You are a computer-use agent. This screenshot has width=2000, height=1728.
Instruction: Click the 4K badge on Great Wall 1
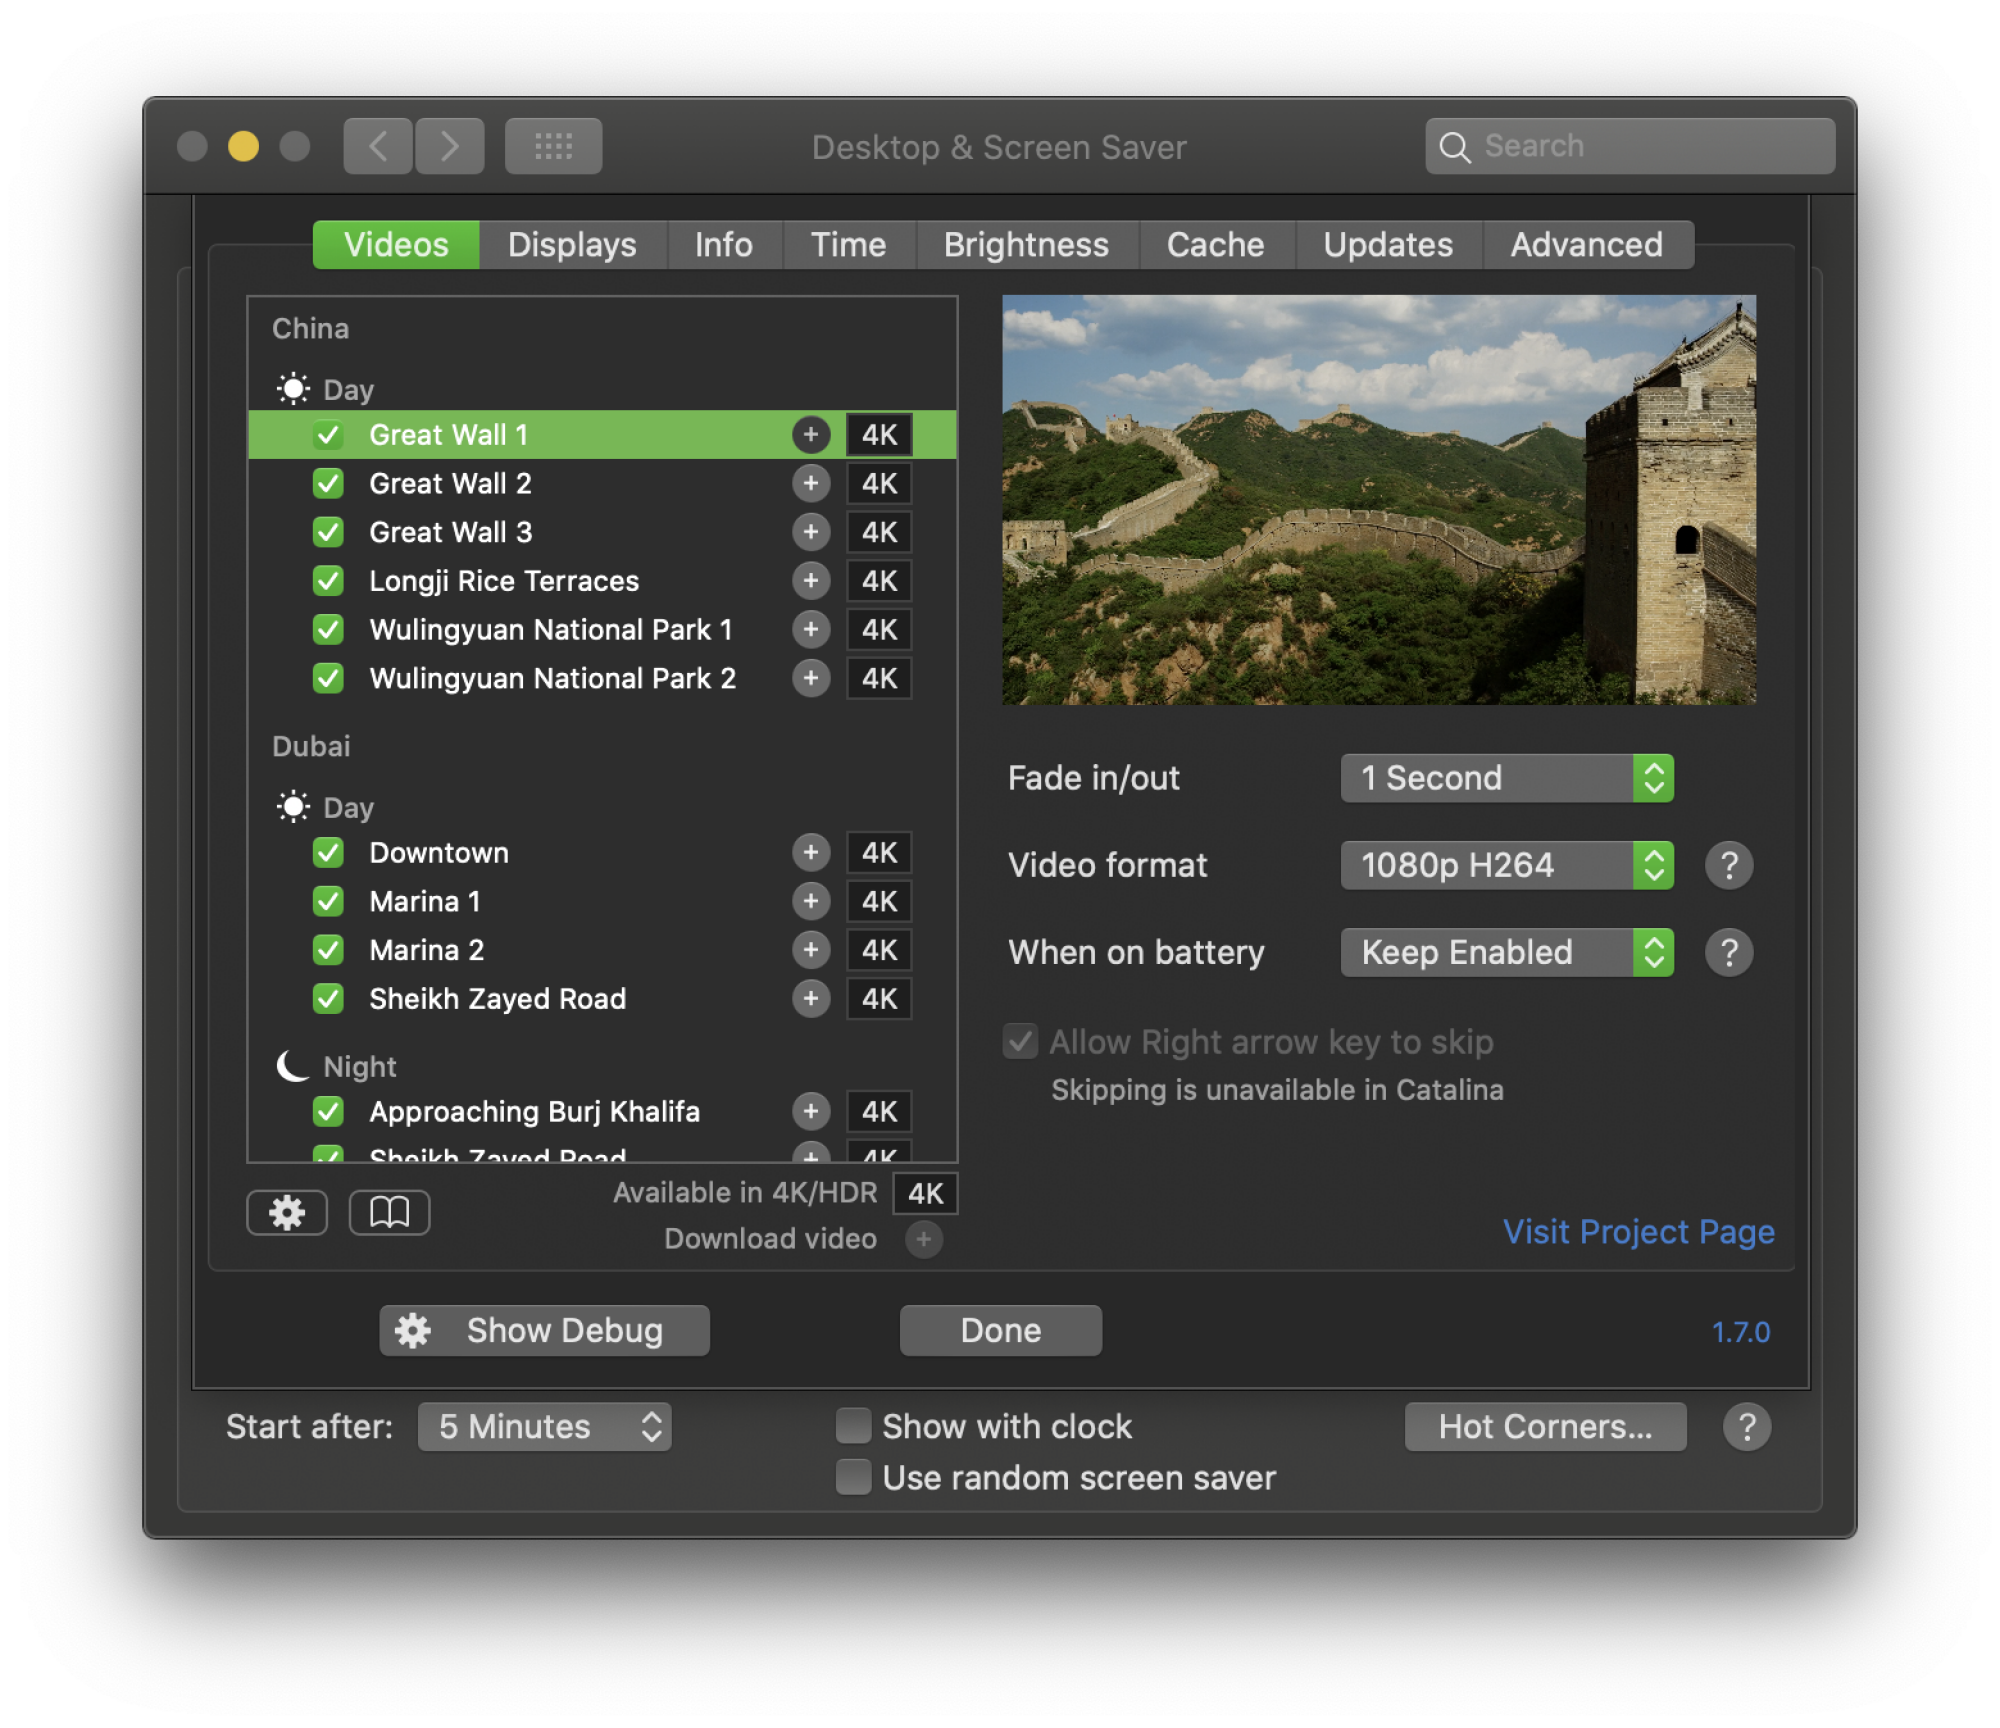click(x=880, y=435)
